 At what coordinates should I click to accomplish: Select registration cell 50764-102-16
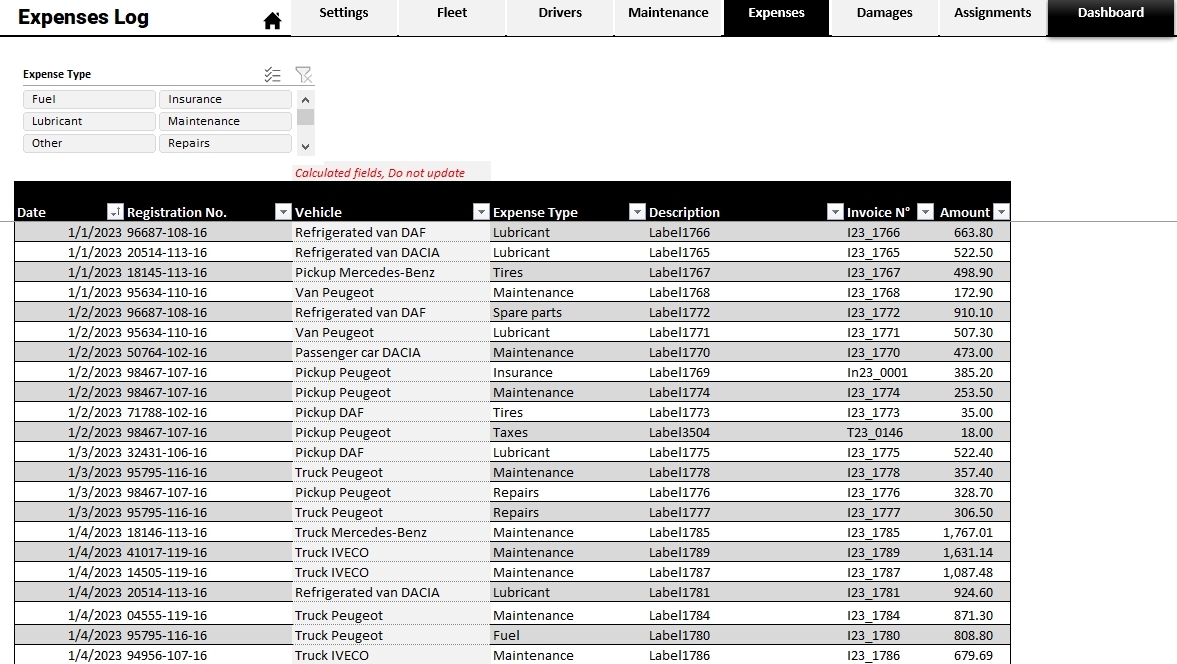(208, 352)
